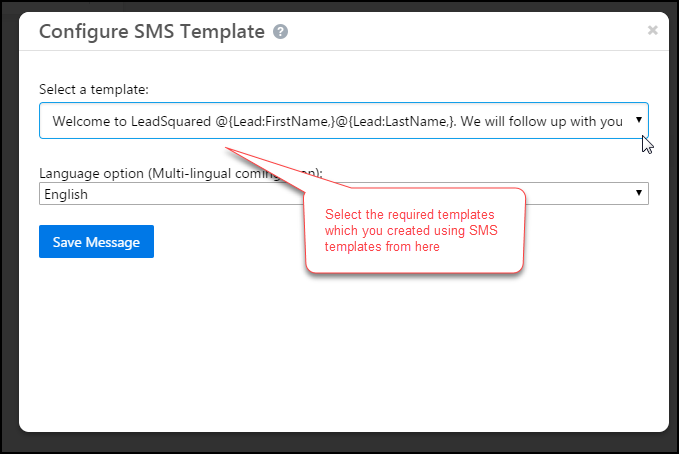Close the Configure SMS Template dialog
Viewport: 679px width, 454px height.
(653, 30)
